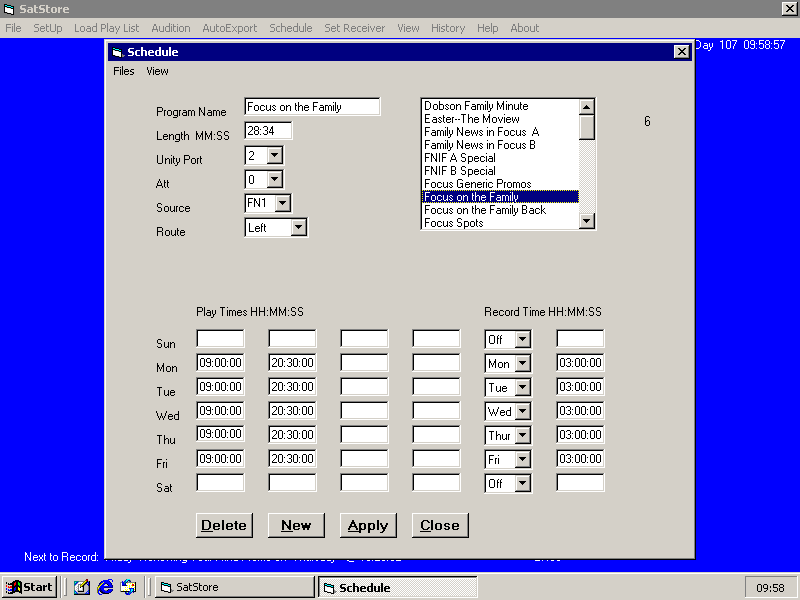
Task: Click Monday's first play time 09:00:00
Action: [220, 363]
